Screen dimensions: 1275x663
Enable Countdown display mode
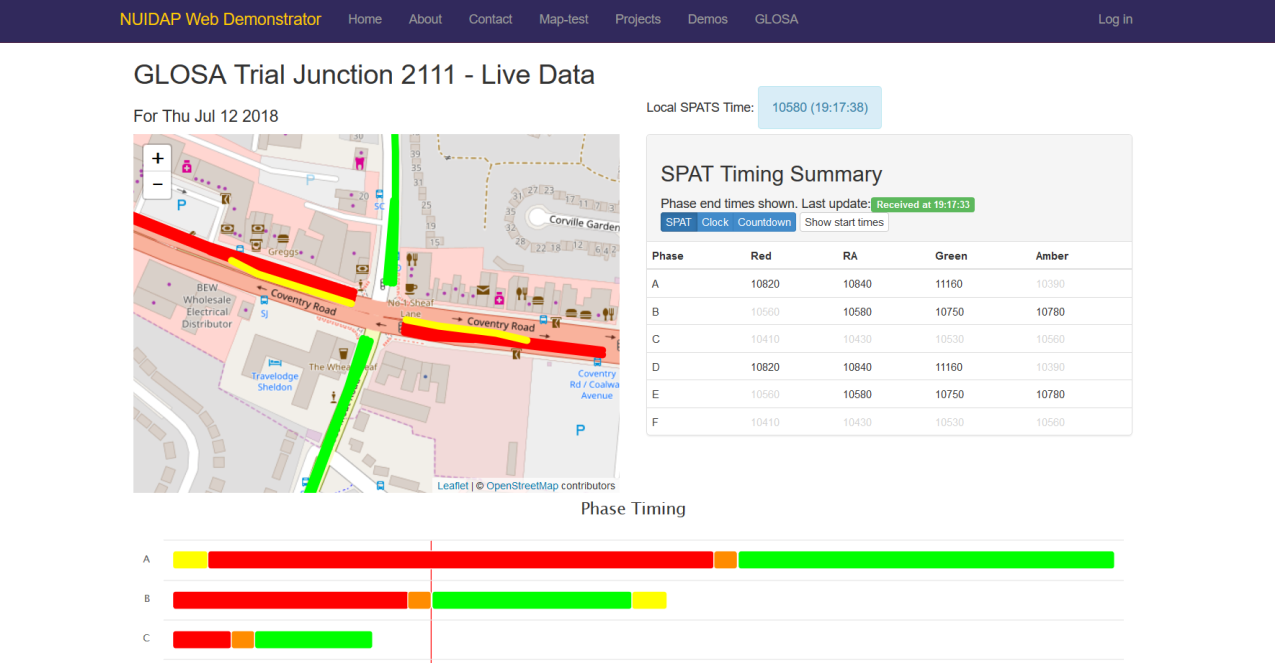coord(764,222)
